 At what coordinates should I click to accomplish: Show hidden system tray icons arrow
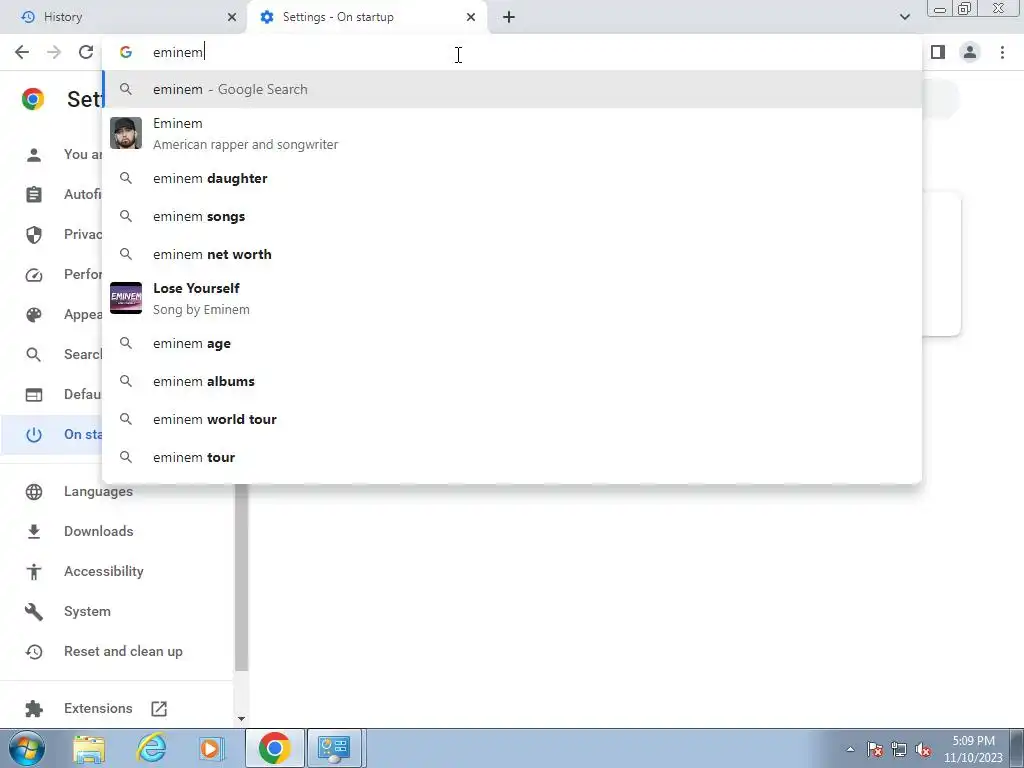pyautogui.click(x=850, y=750)
